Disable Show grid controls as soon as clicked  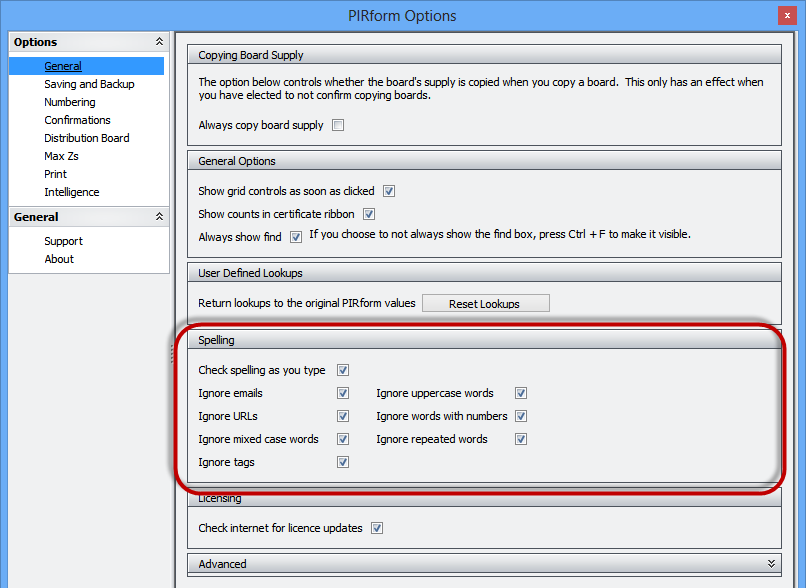click(x=389, y=191)
